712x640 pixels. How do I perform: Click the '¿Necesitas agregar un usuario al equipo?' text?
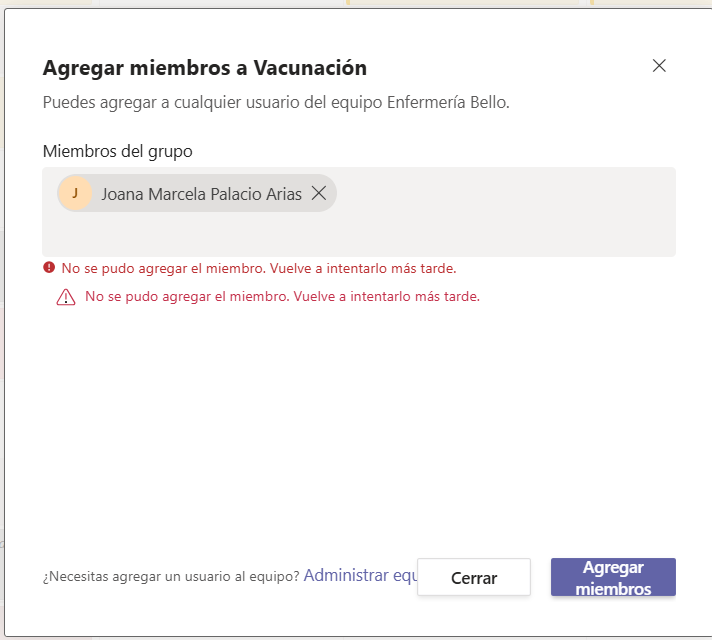[x=171, y=576]
